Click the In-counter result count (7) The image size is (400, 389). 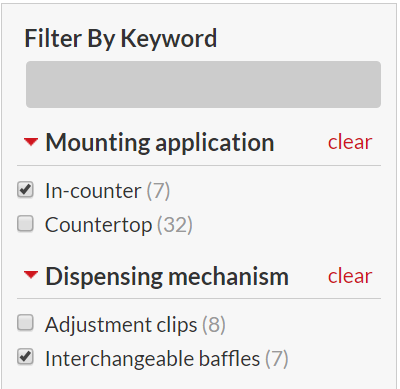[x=159, y=191]
